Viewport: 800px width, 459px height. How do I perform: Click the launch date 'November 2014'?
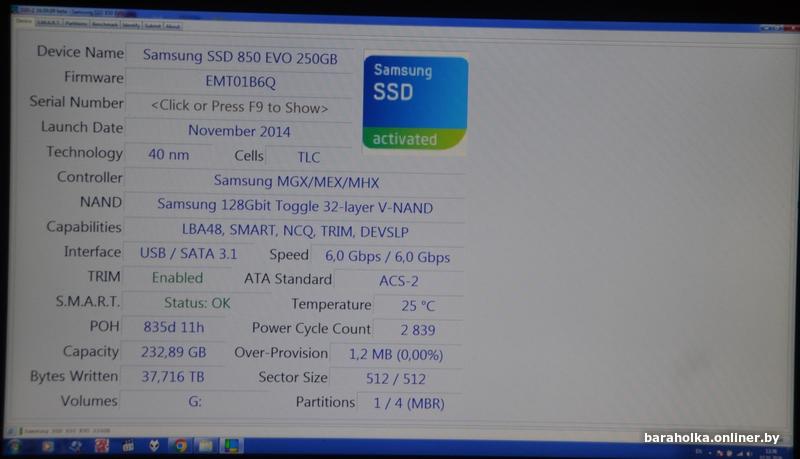239,131
